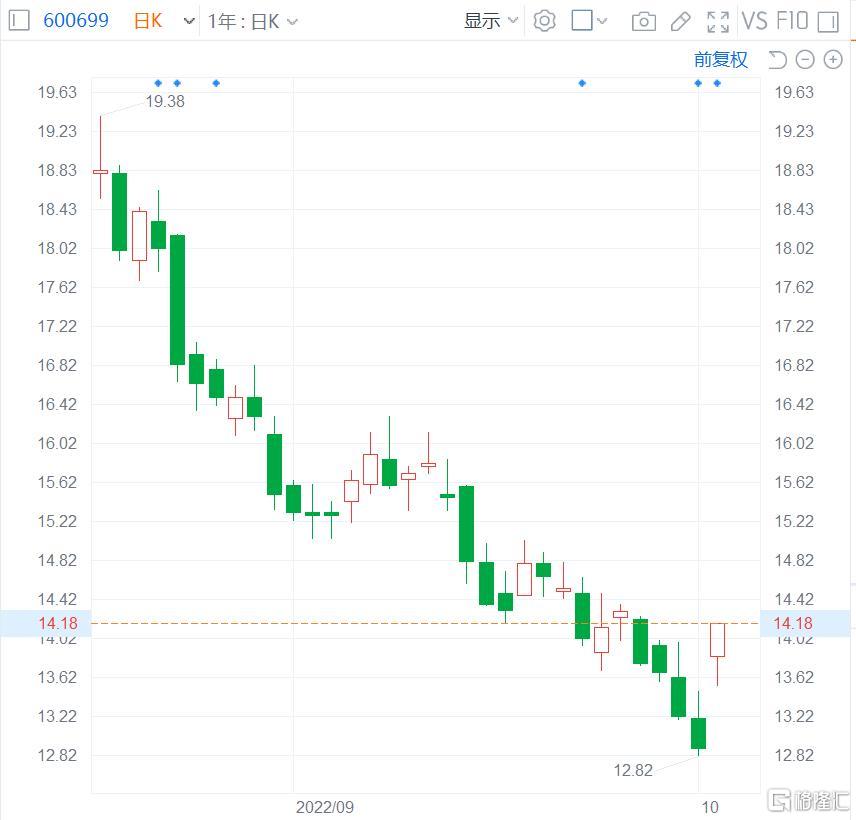
Task: Click the 16.02 label on right axis
Action: [794, 443]
